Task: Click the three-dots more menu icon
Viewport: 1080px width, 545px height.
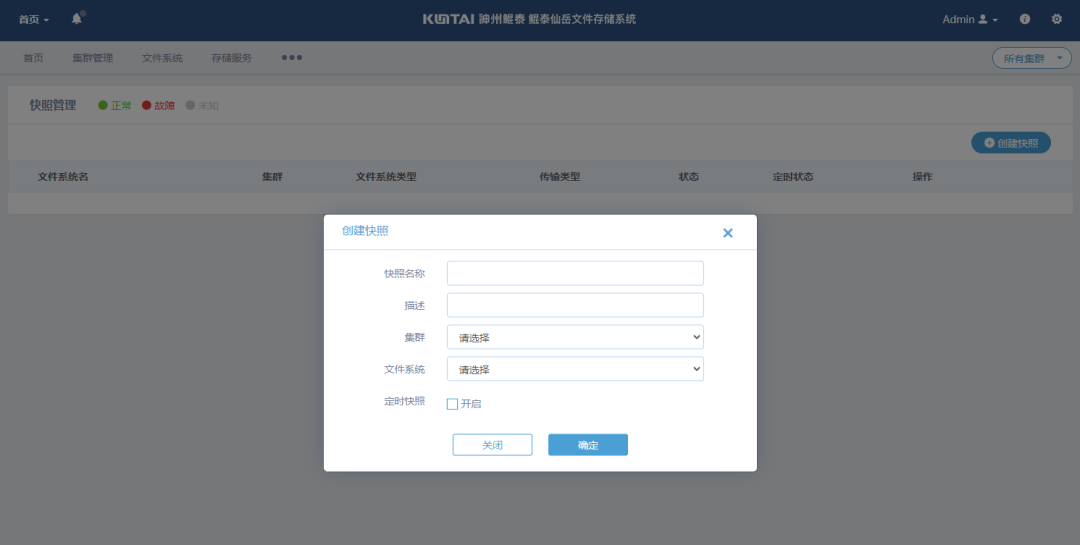Action: [291, 58]
